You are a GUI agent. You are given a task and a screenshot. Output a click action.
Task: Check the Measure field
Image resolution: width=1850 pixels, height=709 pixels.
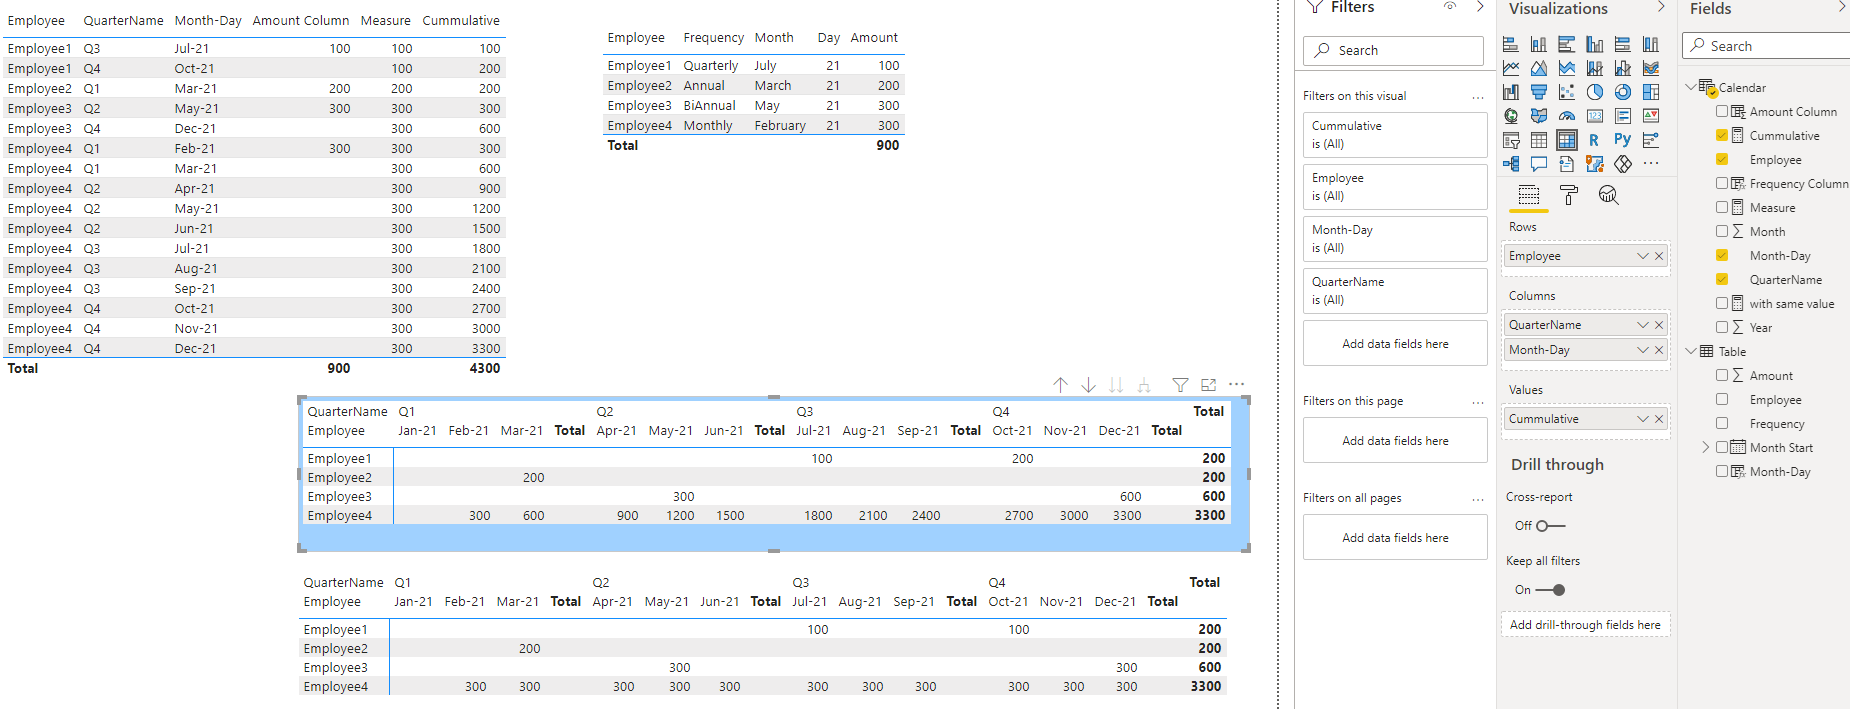point(1722,207)
